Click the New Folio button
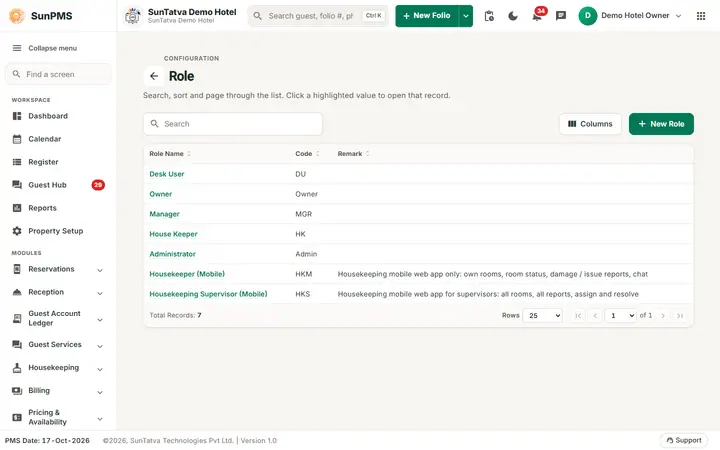 coord(427,16)
